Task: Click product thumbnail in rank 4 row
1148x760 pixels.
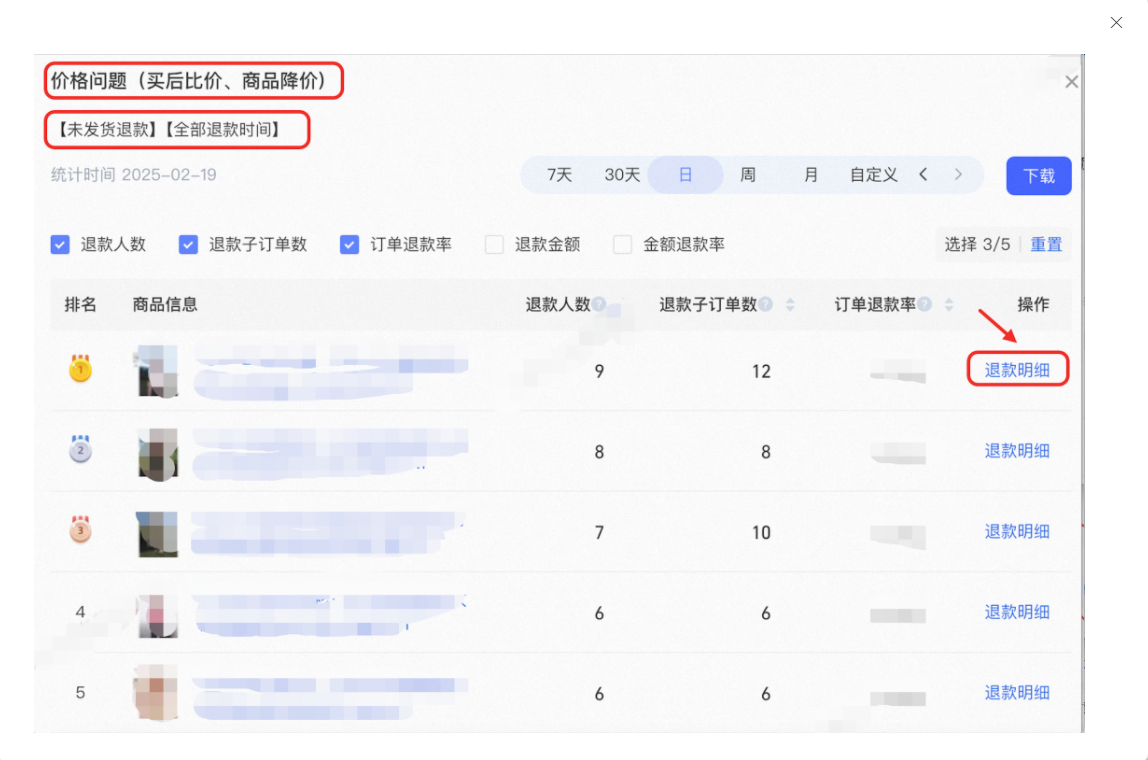Action: coord(157,615)
